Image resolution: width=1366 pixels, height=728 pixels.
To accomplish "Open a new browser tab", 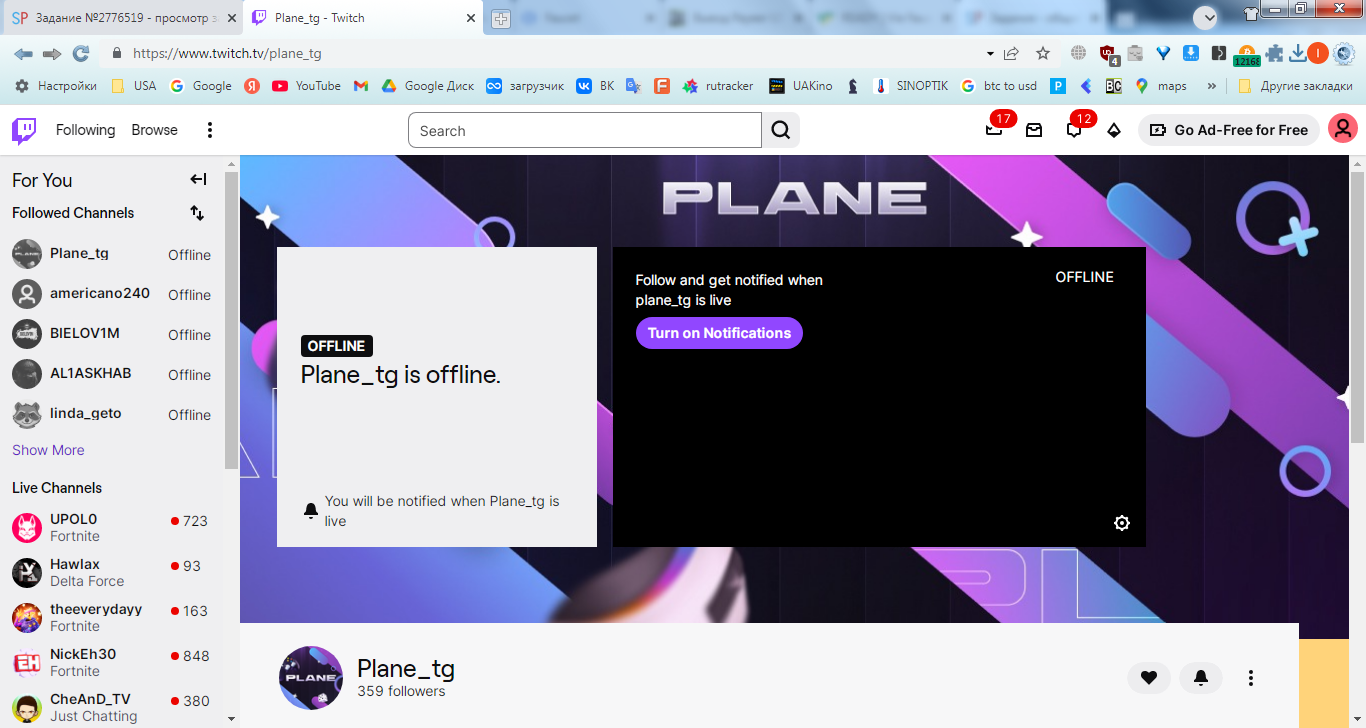I will coord(500,19).
